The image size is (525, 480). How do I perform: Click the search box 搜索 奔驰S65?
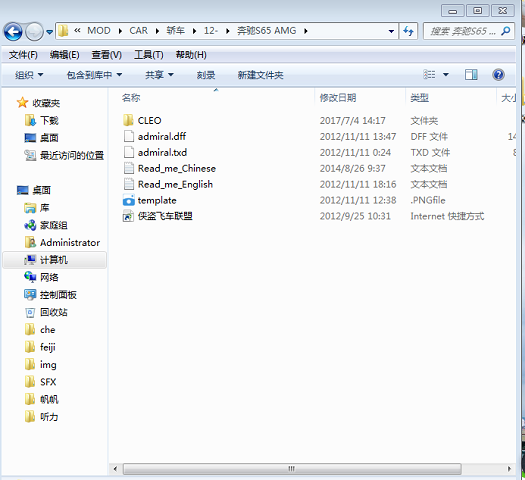pos(462,31)
